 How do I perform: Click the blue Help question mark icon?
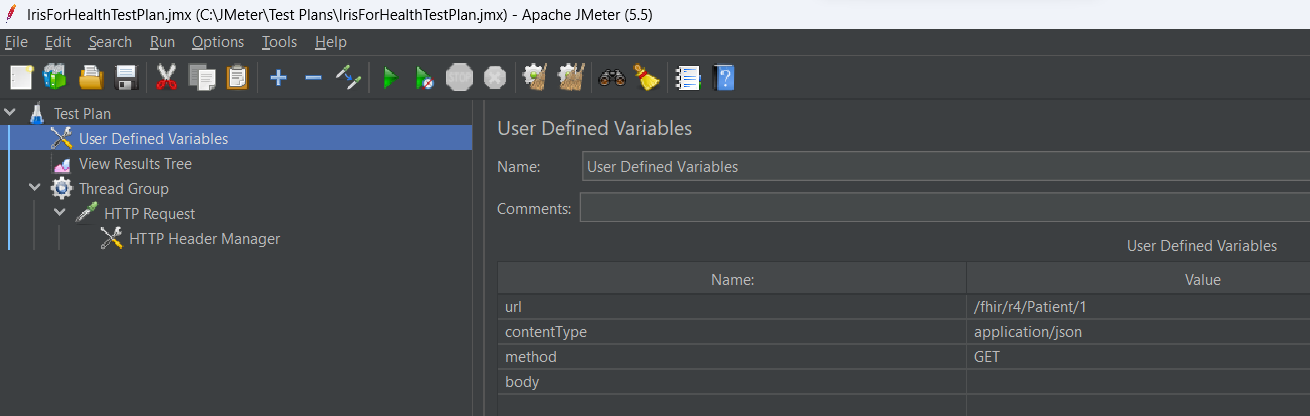click(723, 77)
